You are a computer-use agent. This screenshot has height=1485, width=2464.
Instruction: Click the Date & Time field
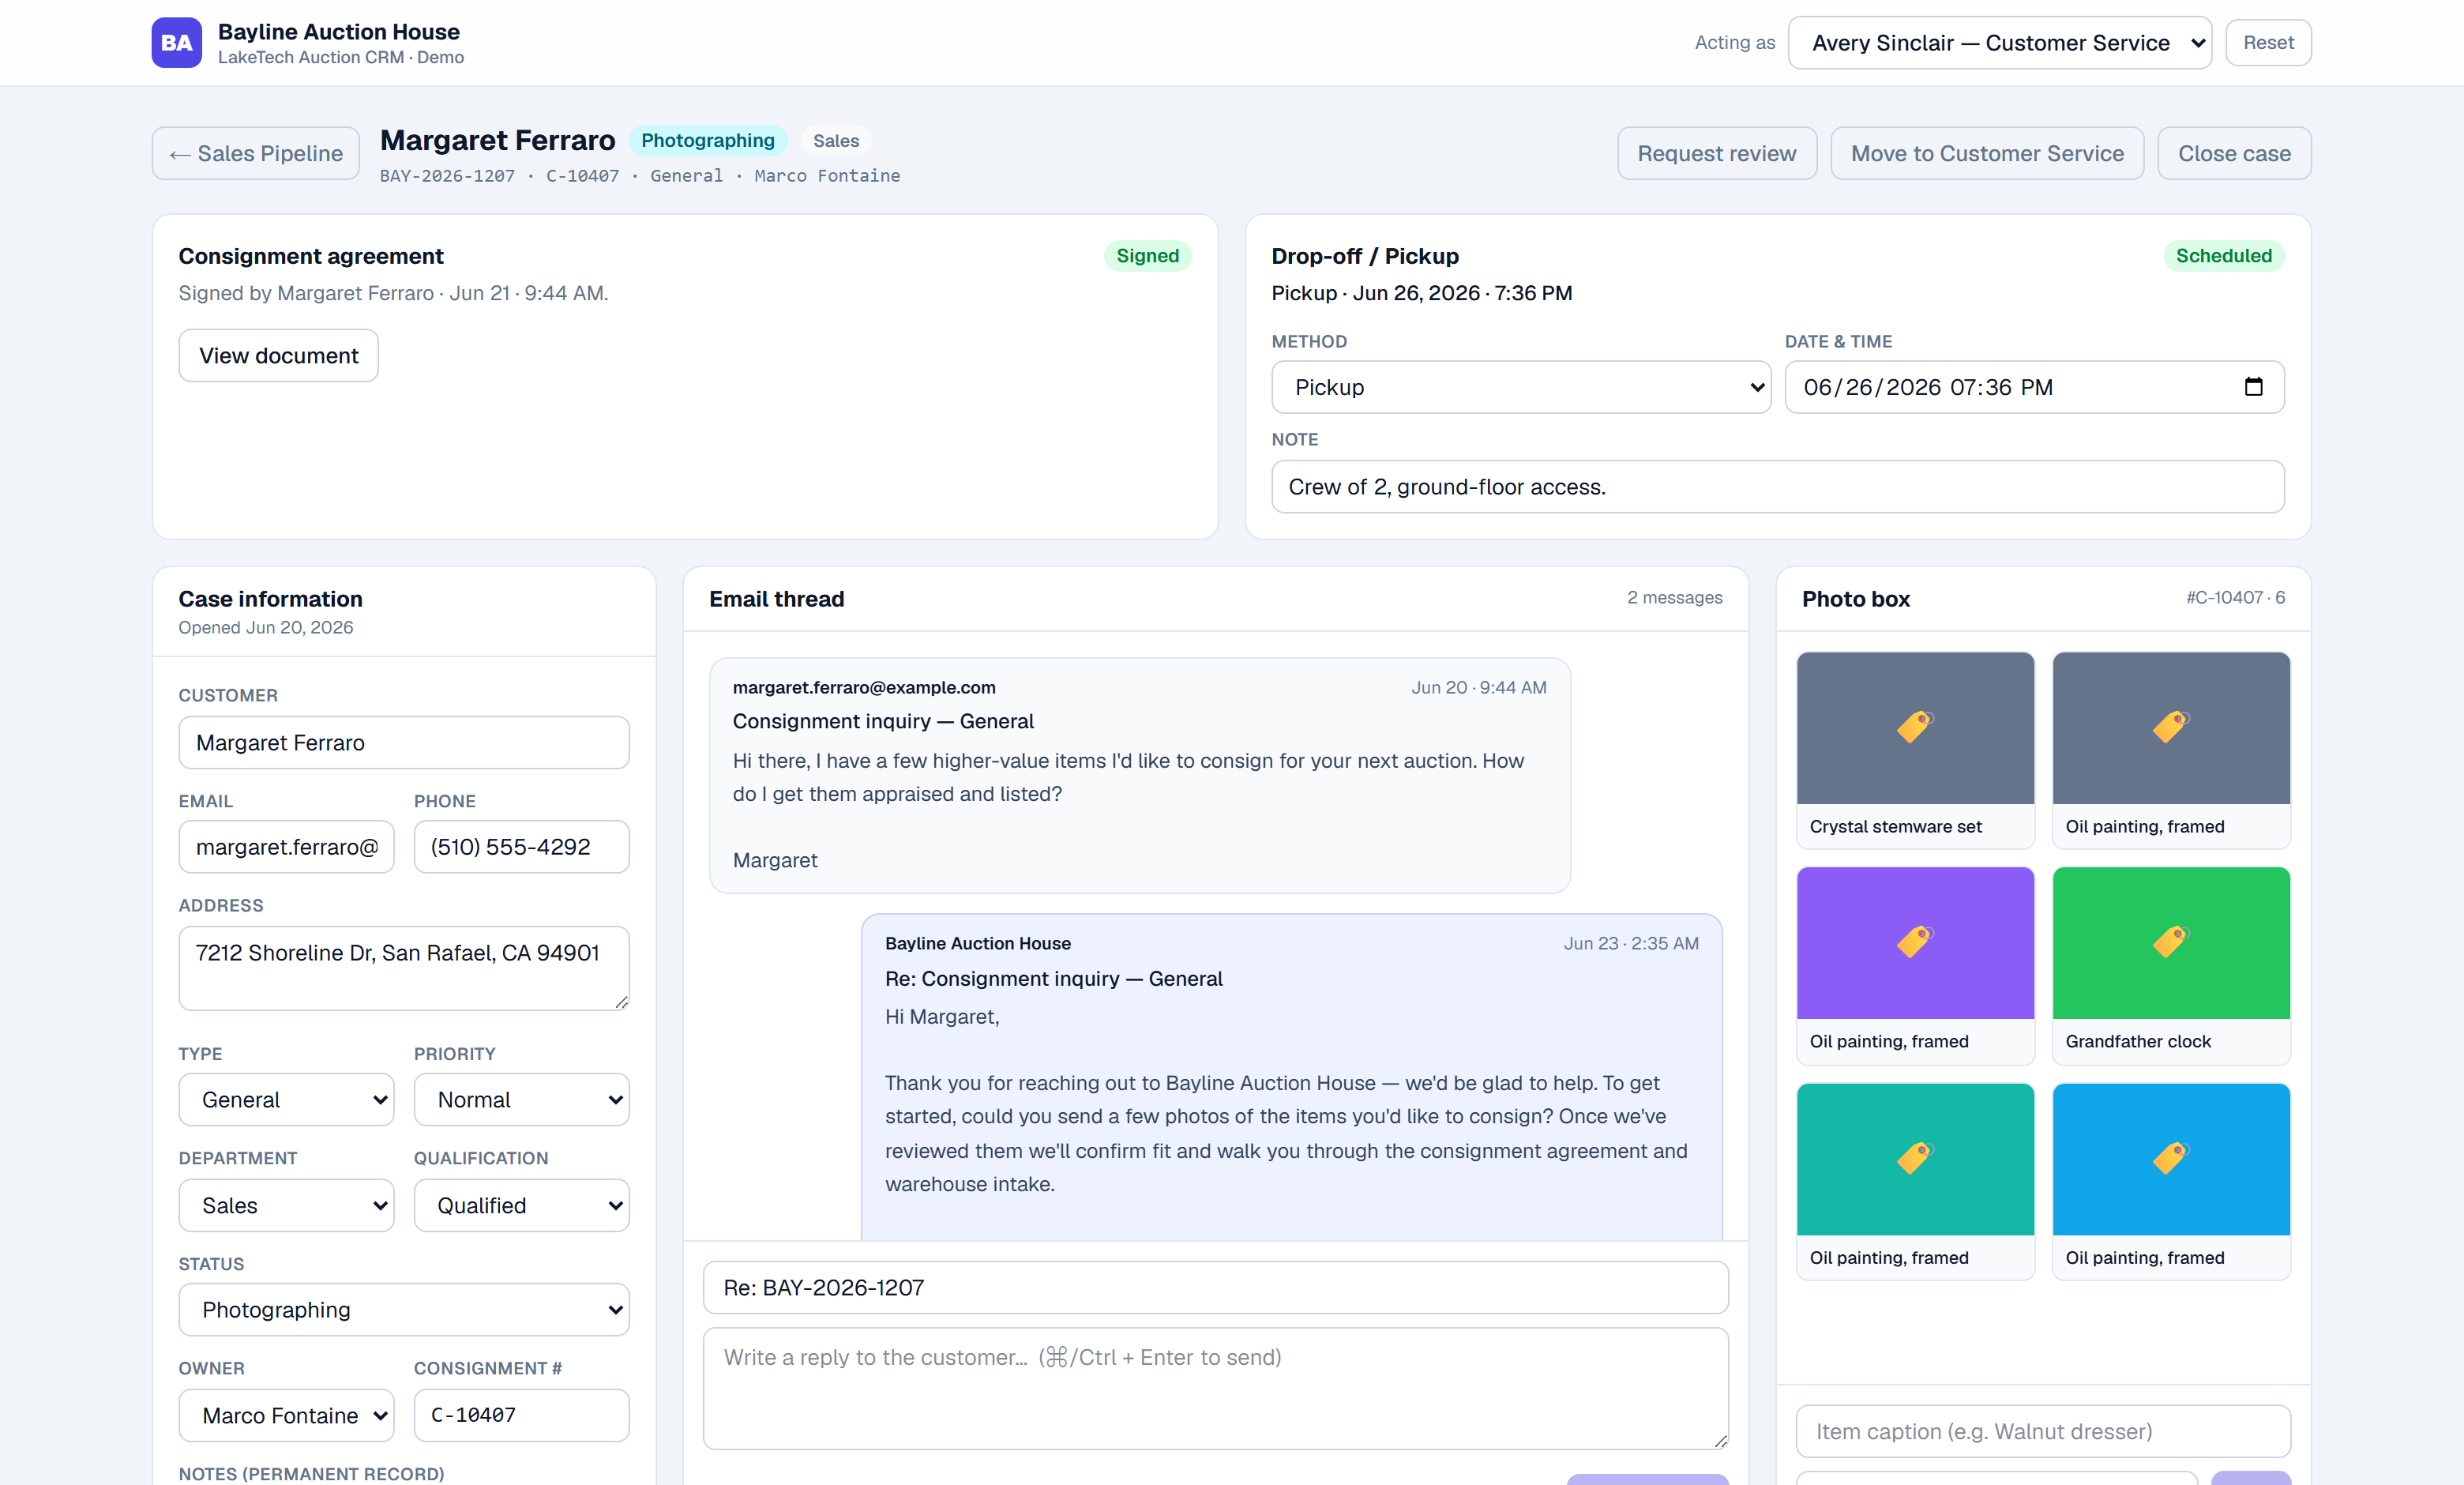click(2034, 387)
